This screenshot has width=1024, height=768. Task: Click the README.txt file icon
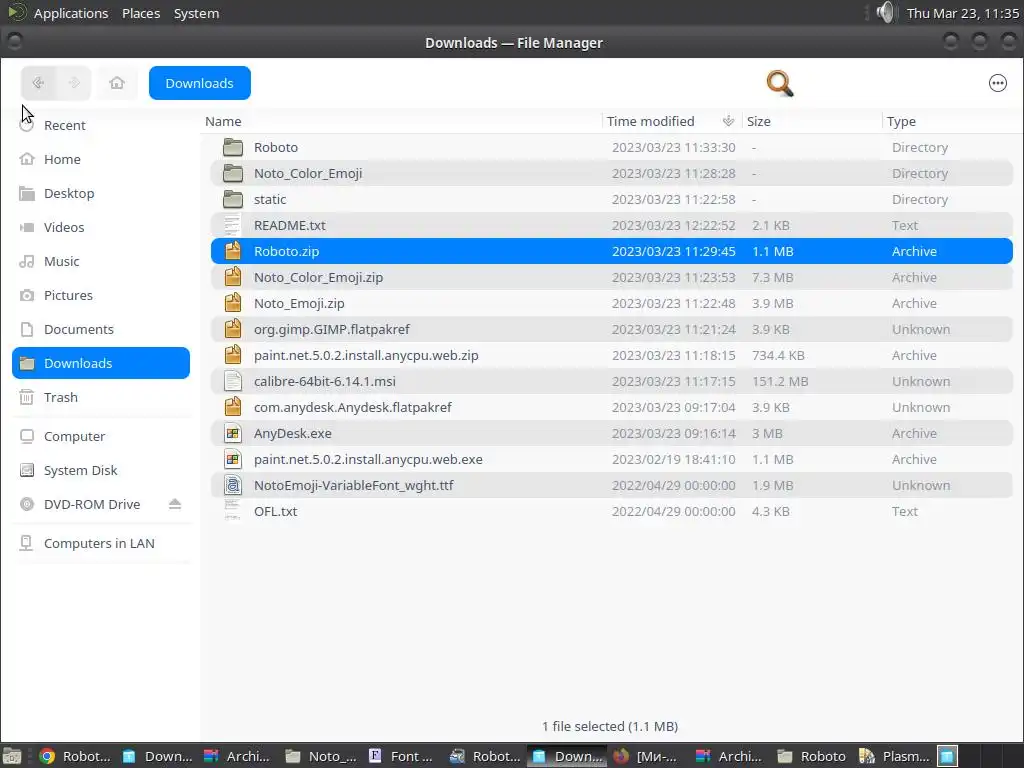pyautogui.click(x=232, y=225)
